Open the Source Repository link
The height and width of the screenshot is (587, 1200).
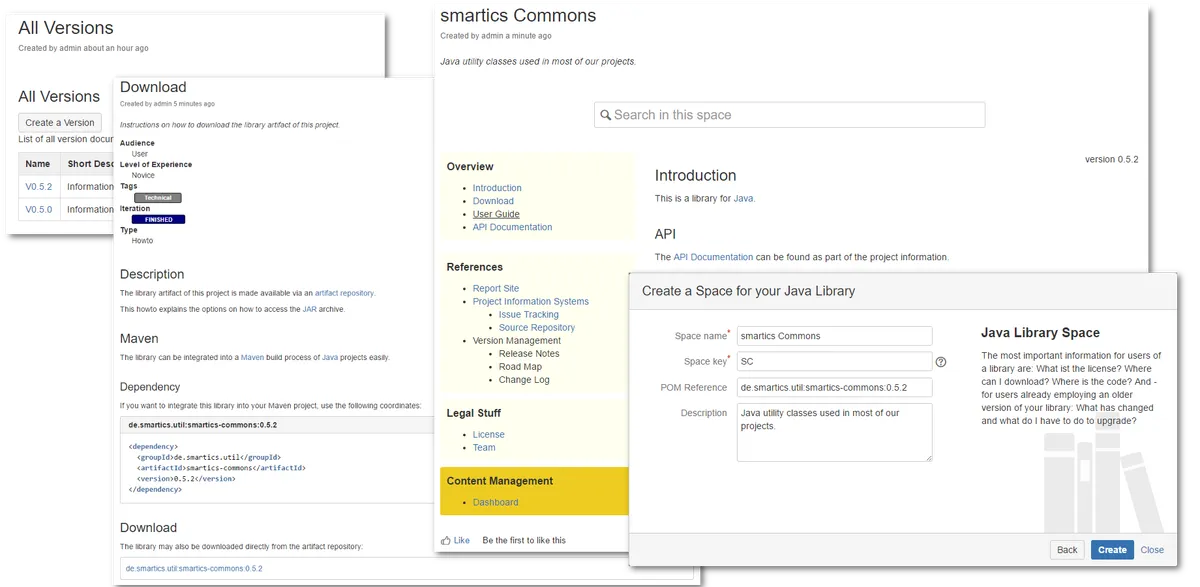click(x=537, y=327)
